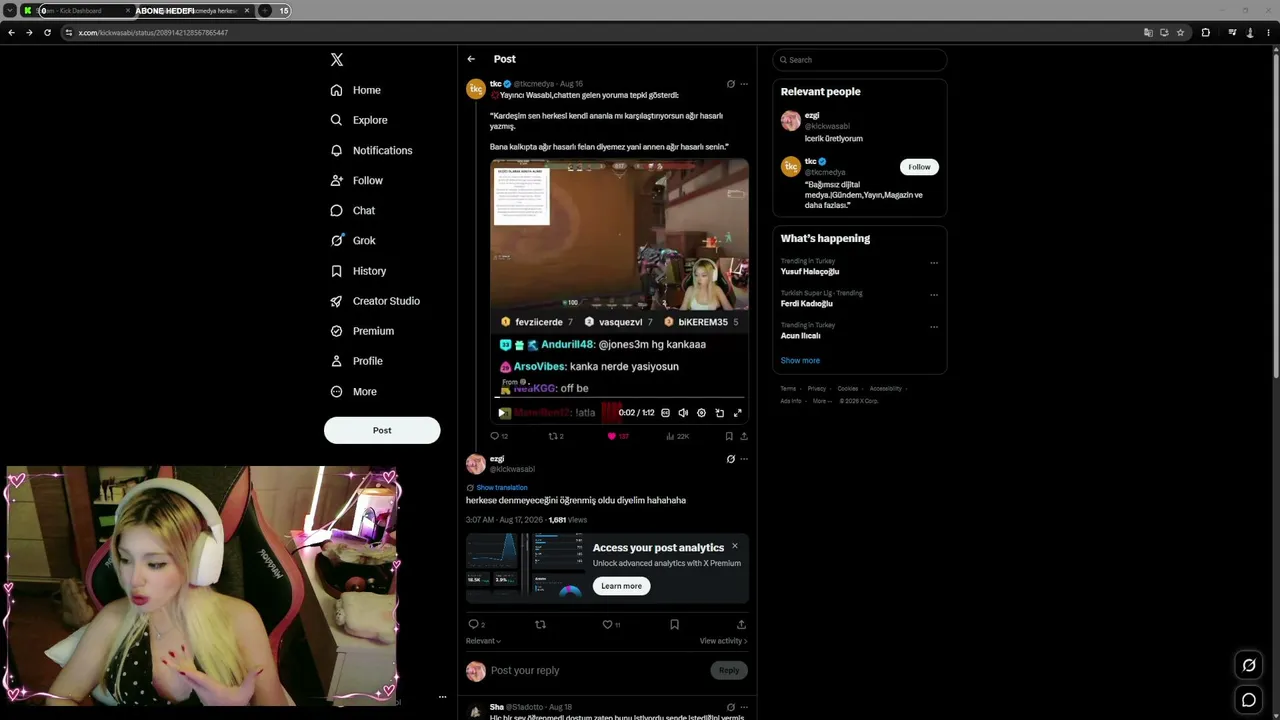The width and height of the screenshot is (1280, 720).
Task: Reload the page in browser toolbar
Action: click(x=47, y=32)
